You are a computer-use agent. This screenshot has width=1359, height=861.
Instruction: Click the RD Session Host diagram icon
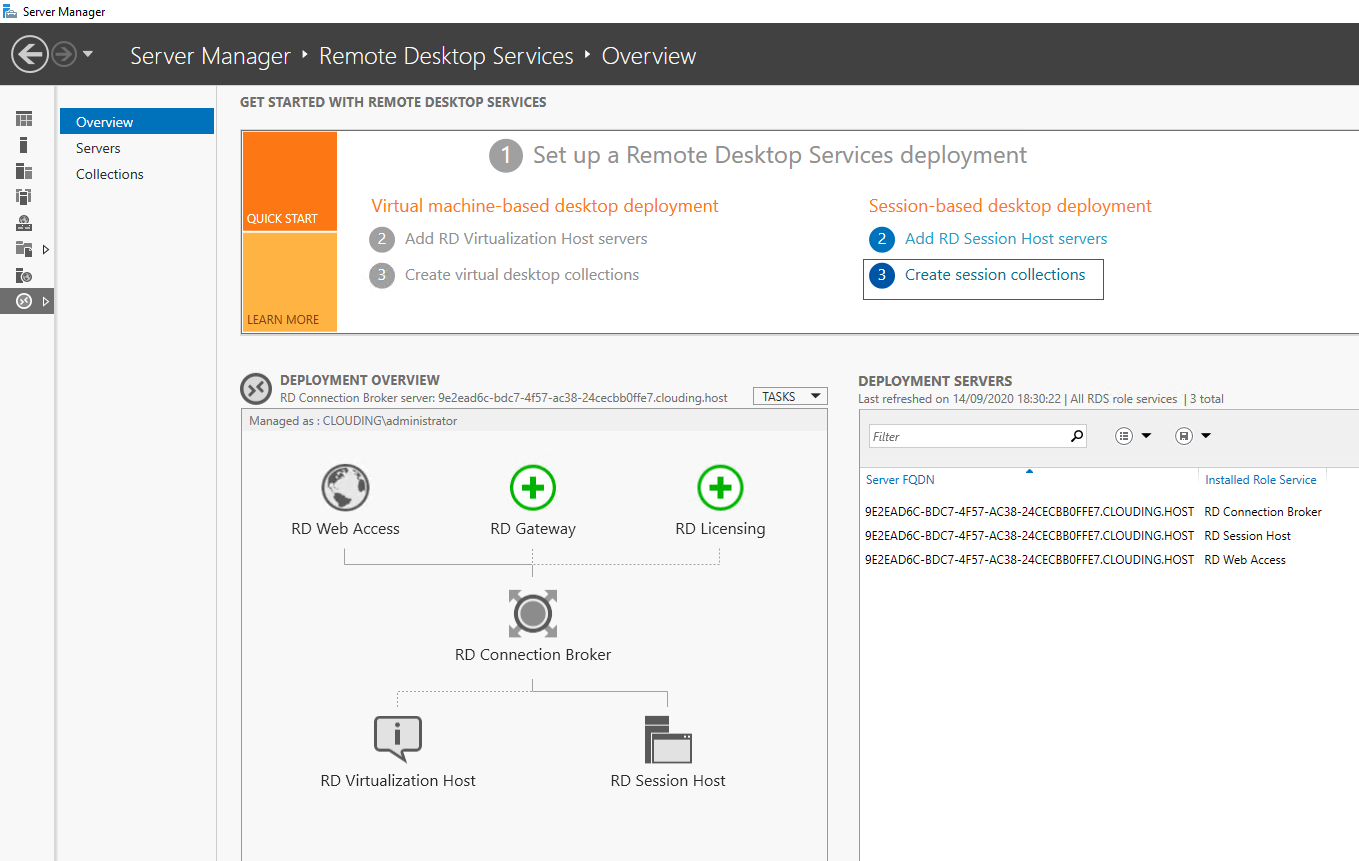tap(668, 739)
